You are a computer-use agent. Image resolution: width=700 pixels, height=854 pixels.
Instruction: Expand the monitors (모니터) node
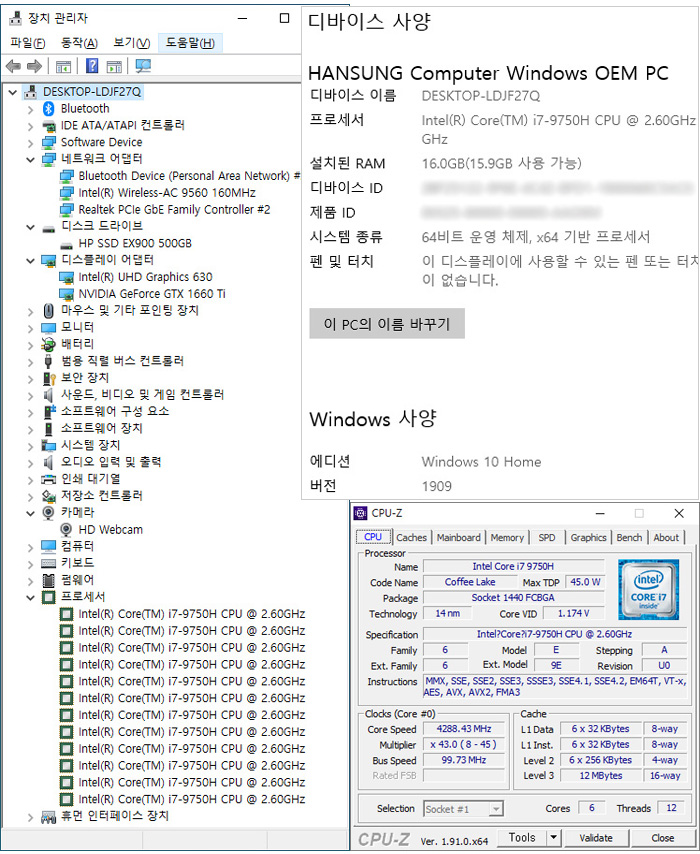pyautogui.click(x=31, y=328)
